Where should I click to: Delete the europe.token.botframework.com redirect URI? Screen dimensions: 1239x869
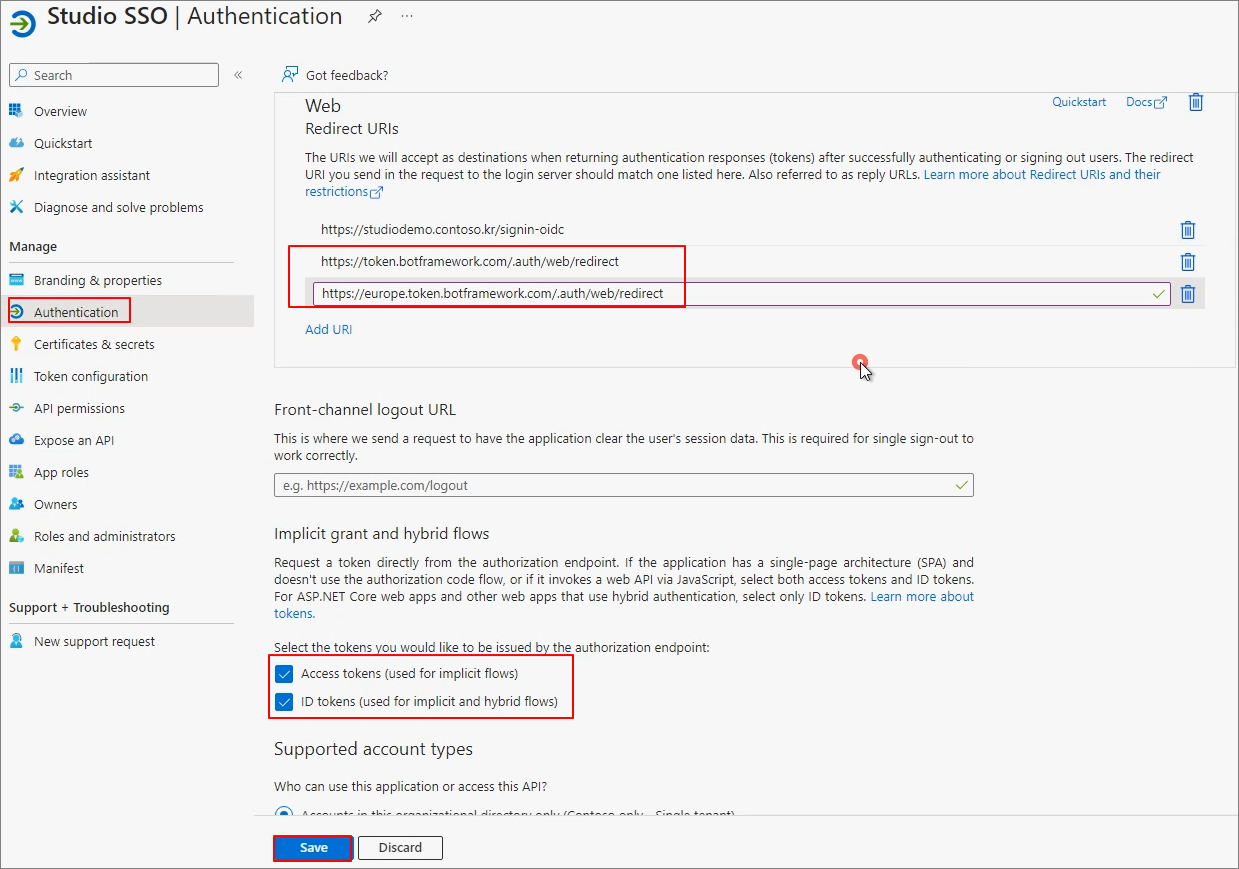click(1188, 294)
